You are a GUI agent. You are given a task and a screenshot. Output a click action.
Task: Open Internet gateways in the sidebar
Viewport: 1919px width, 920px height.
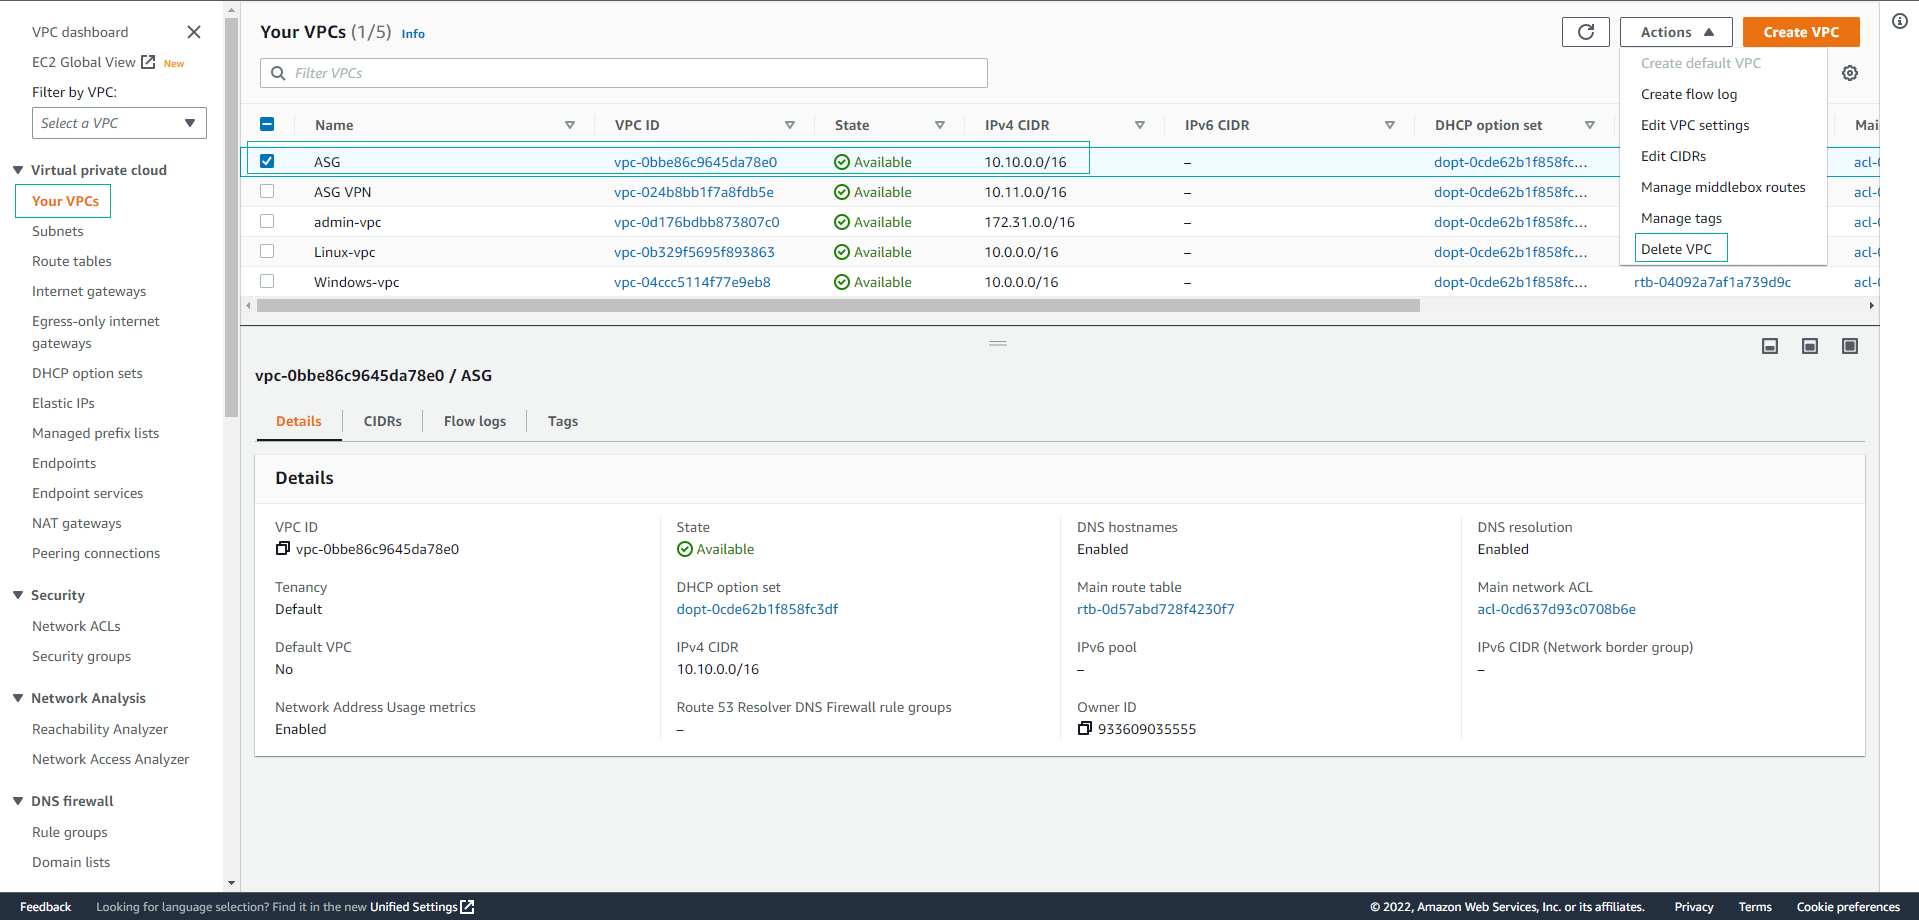89,291
